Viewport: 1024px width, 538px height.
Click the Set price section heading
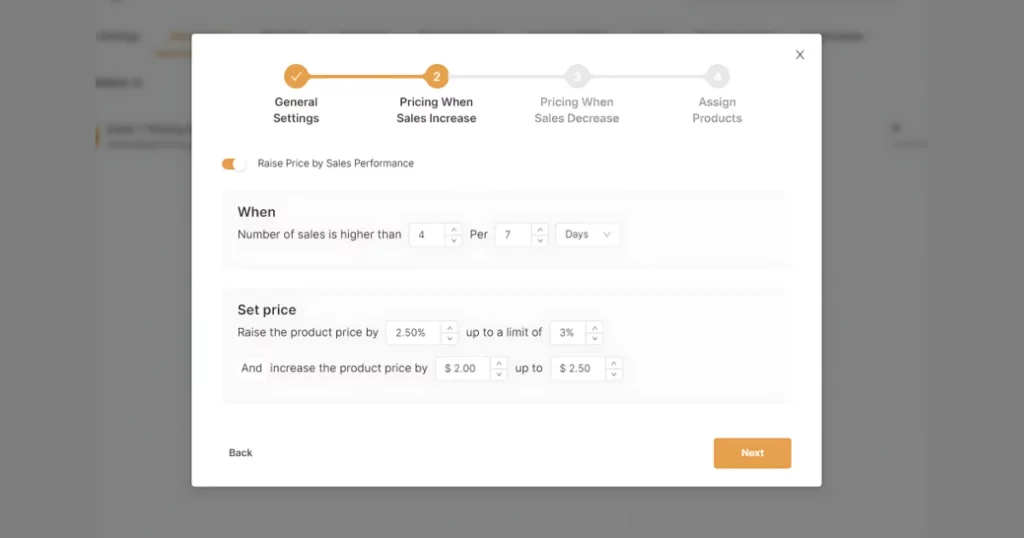266,310
